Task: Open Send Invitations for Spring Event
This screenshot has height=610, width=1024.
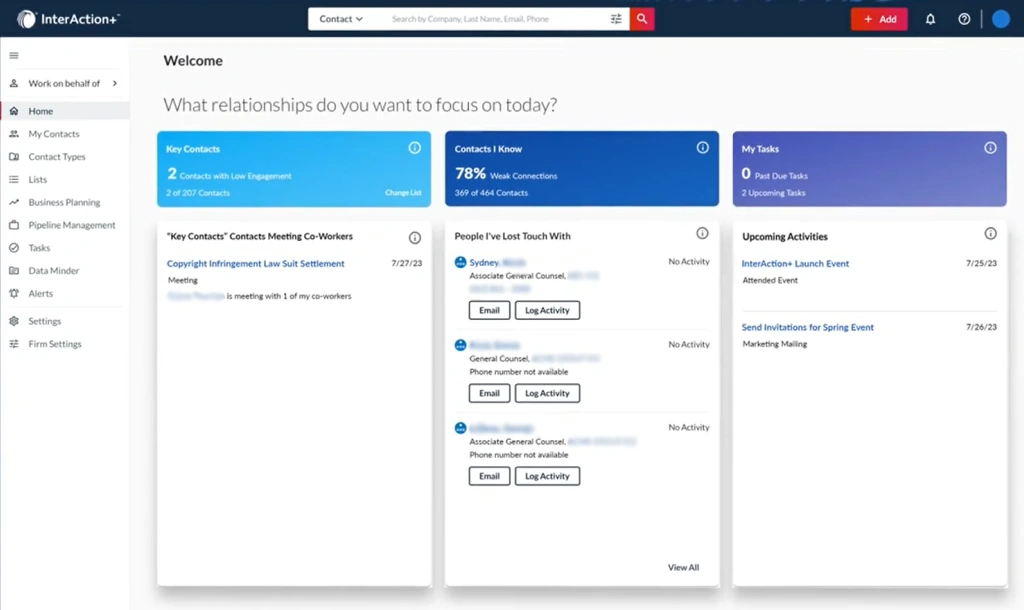Action: [x=807, y=327]
